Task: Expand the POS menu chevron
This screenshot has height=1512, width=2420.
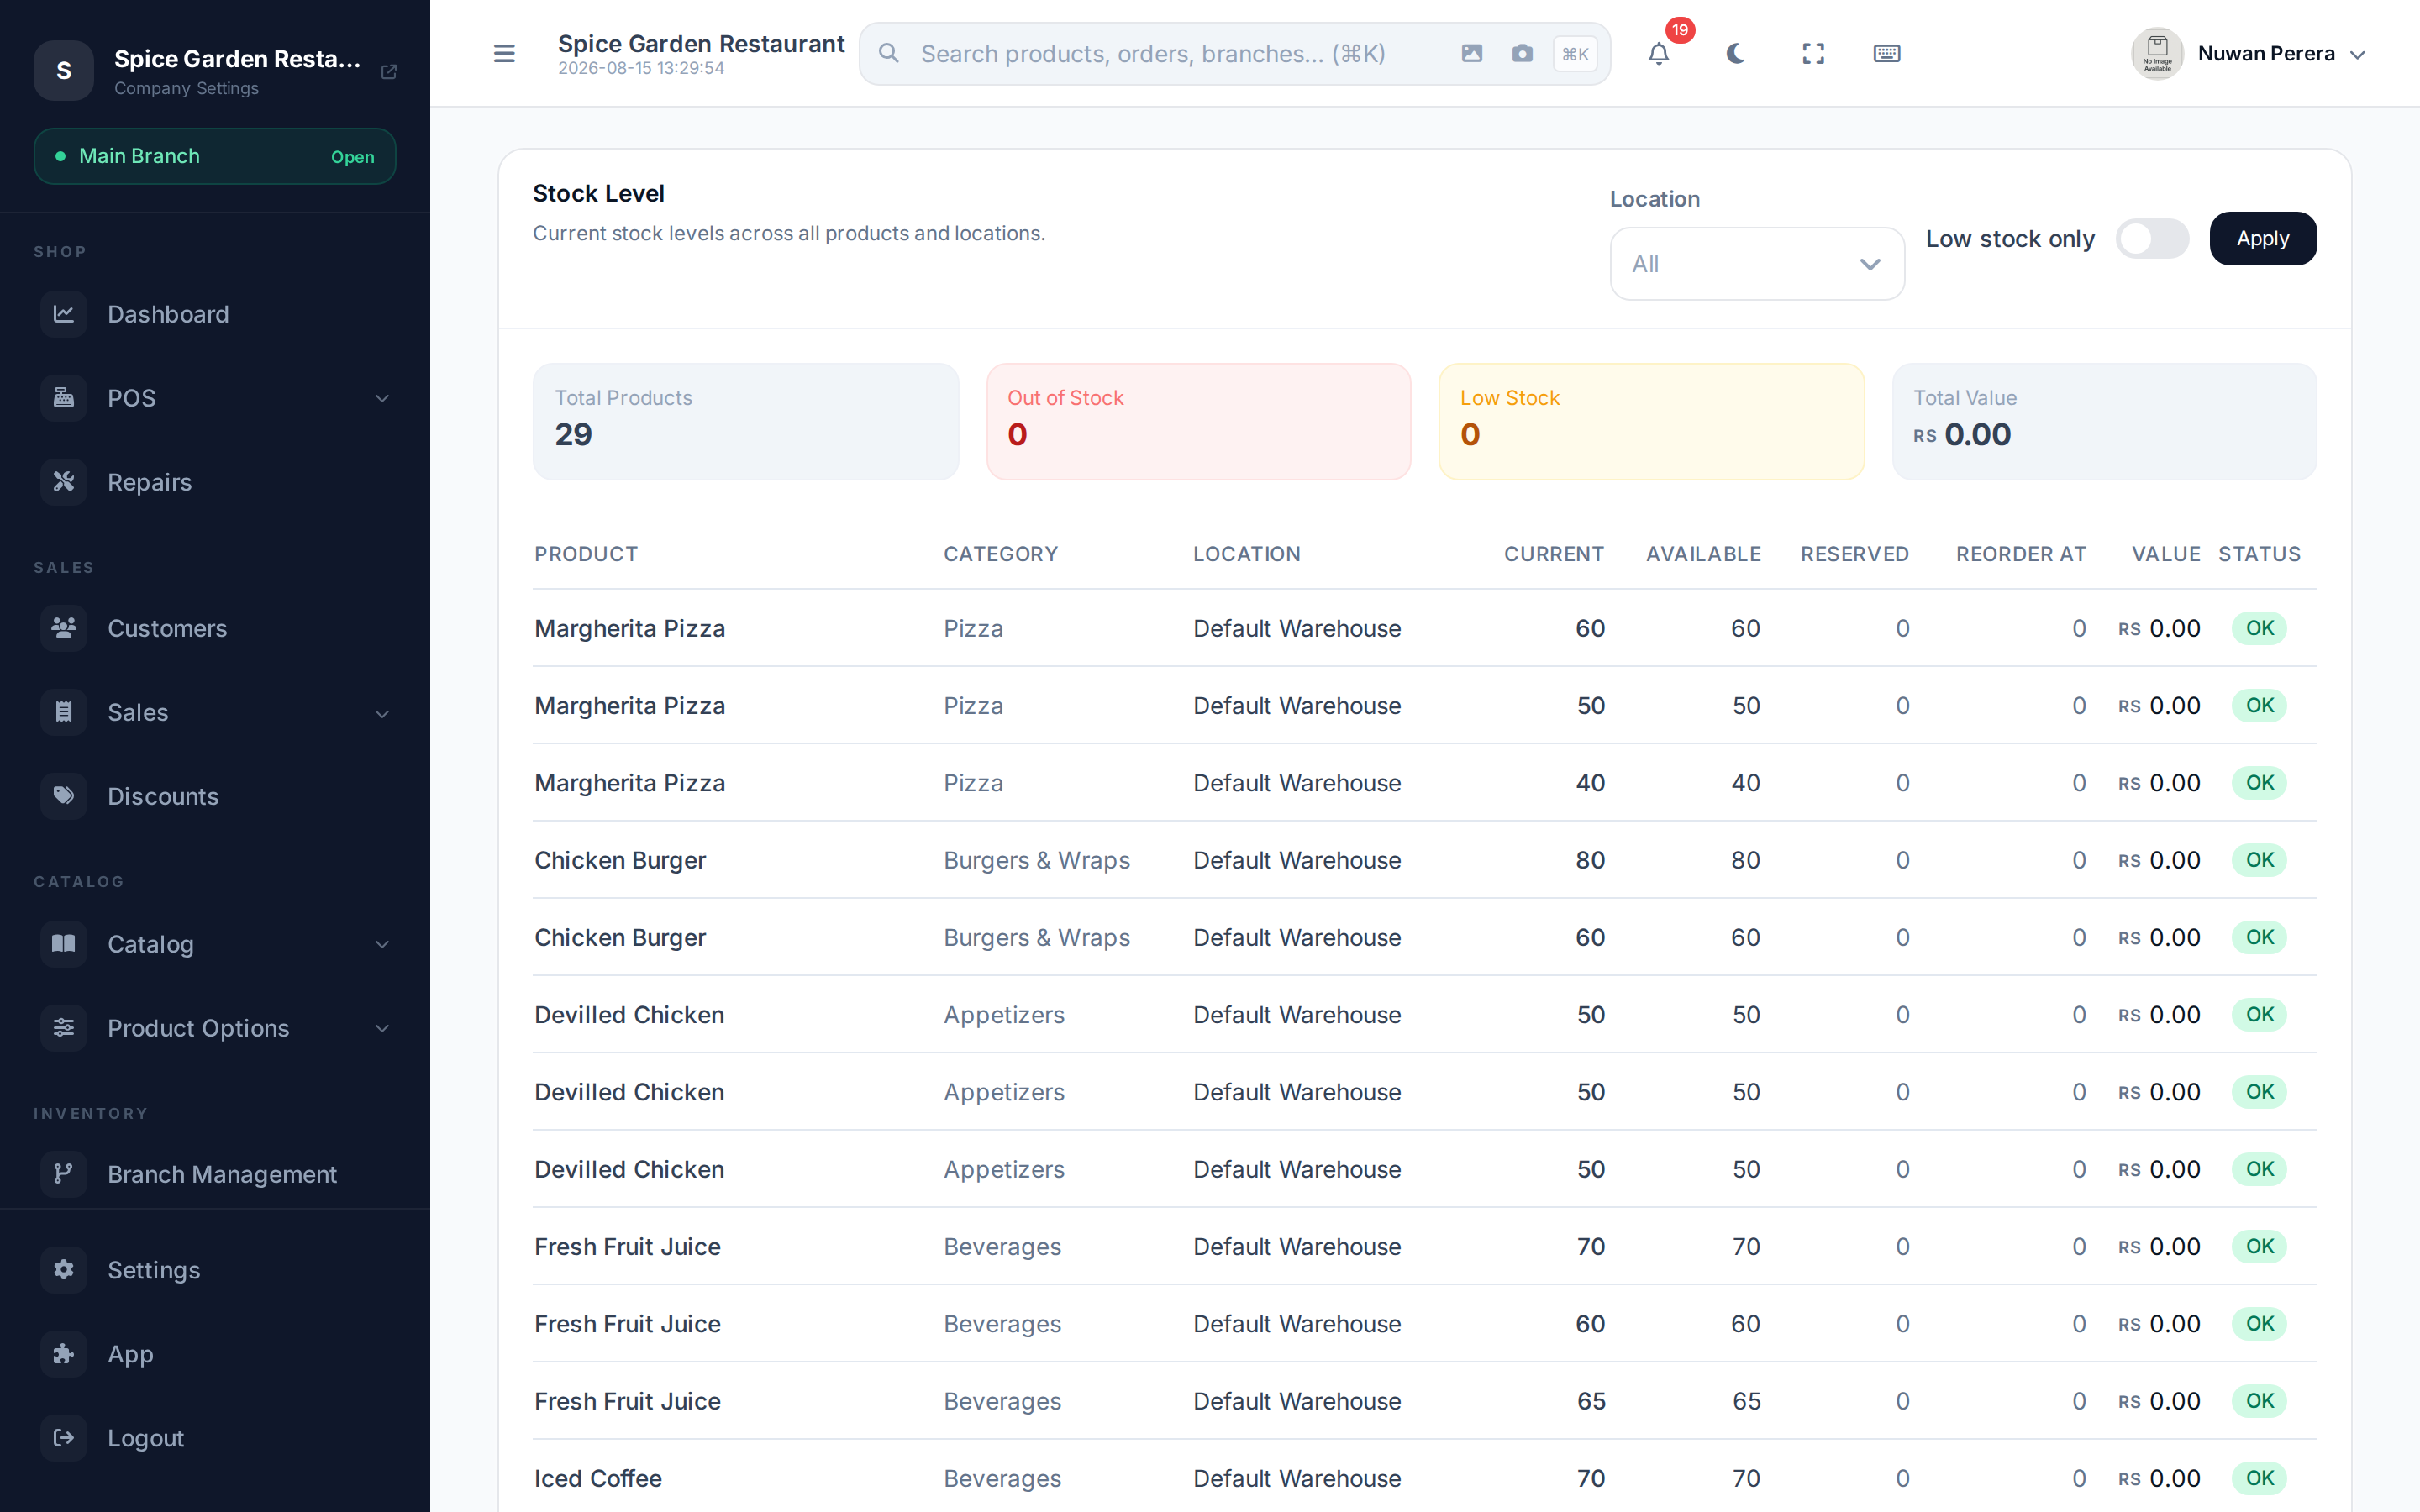Action: click(382, 398)
